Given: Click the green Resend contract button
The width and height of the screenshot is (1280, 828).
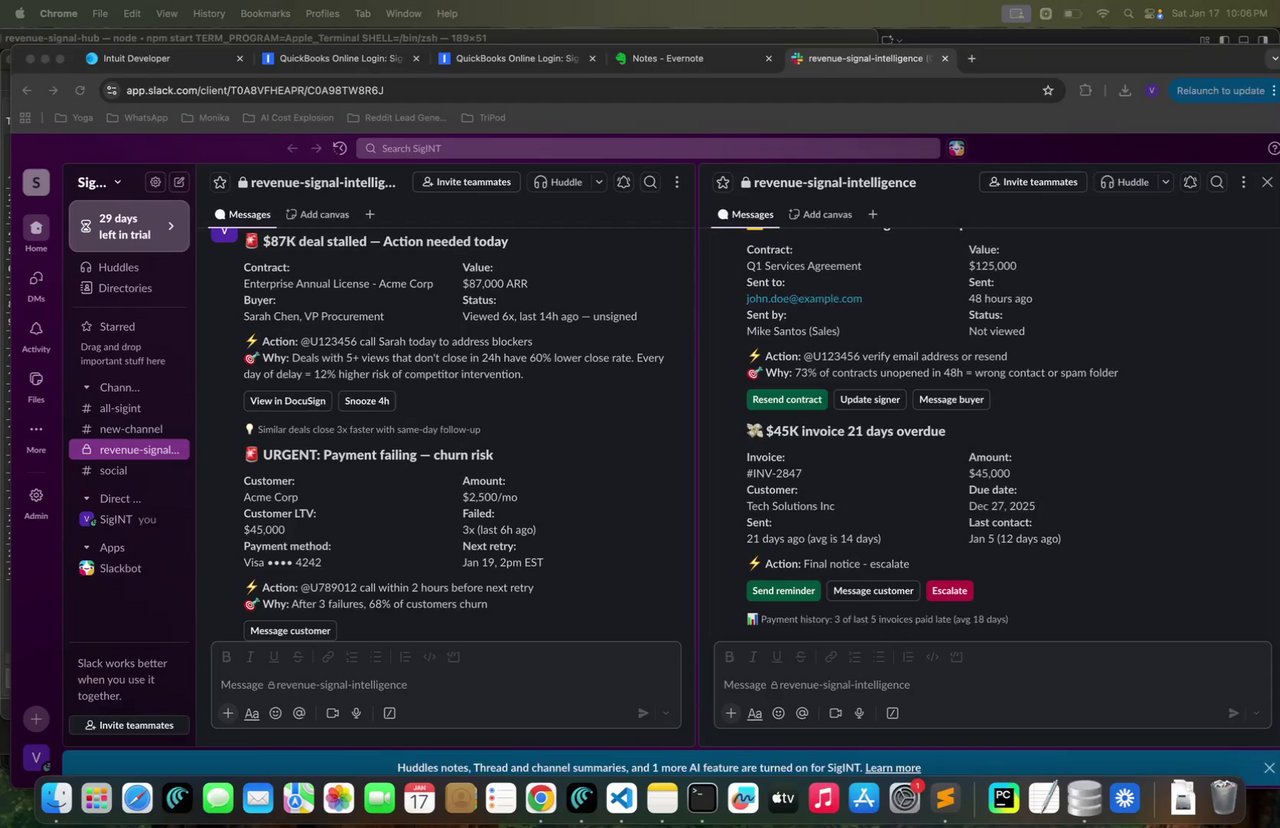Looking at the screenshot, I should (787, 399).
